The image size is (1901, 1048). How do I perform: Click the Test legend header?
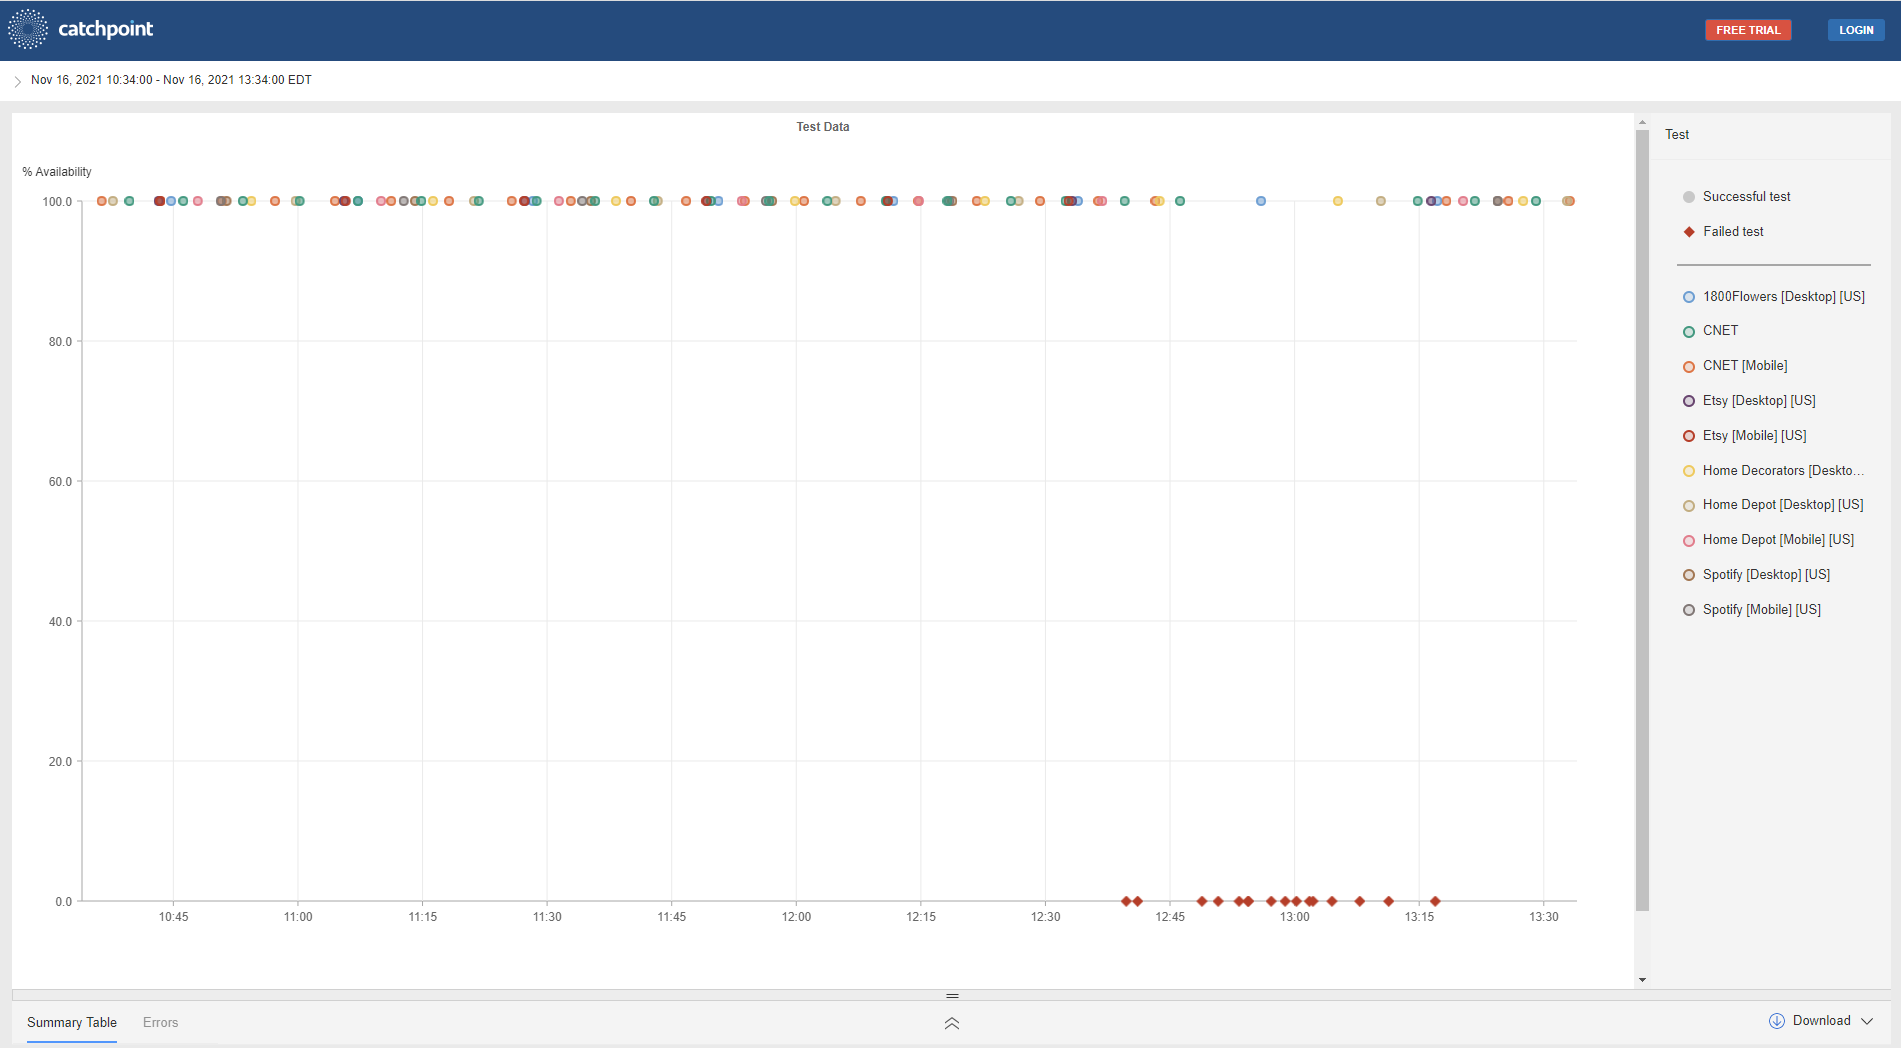tap(1677, 135)
